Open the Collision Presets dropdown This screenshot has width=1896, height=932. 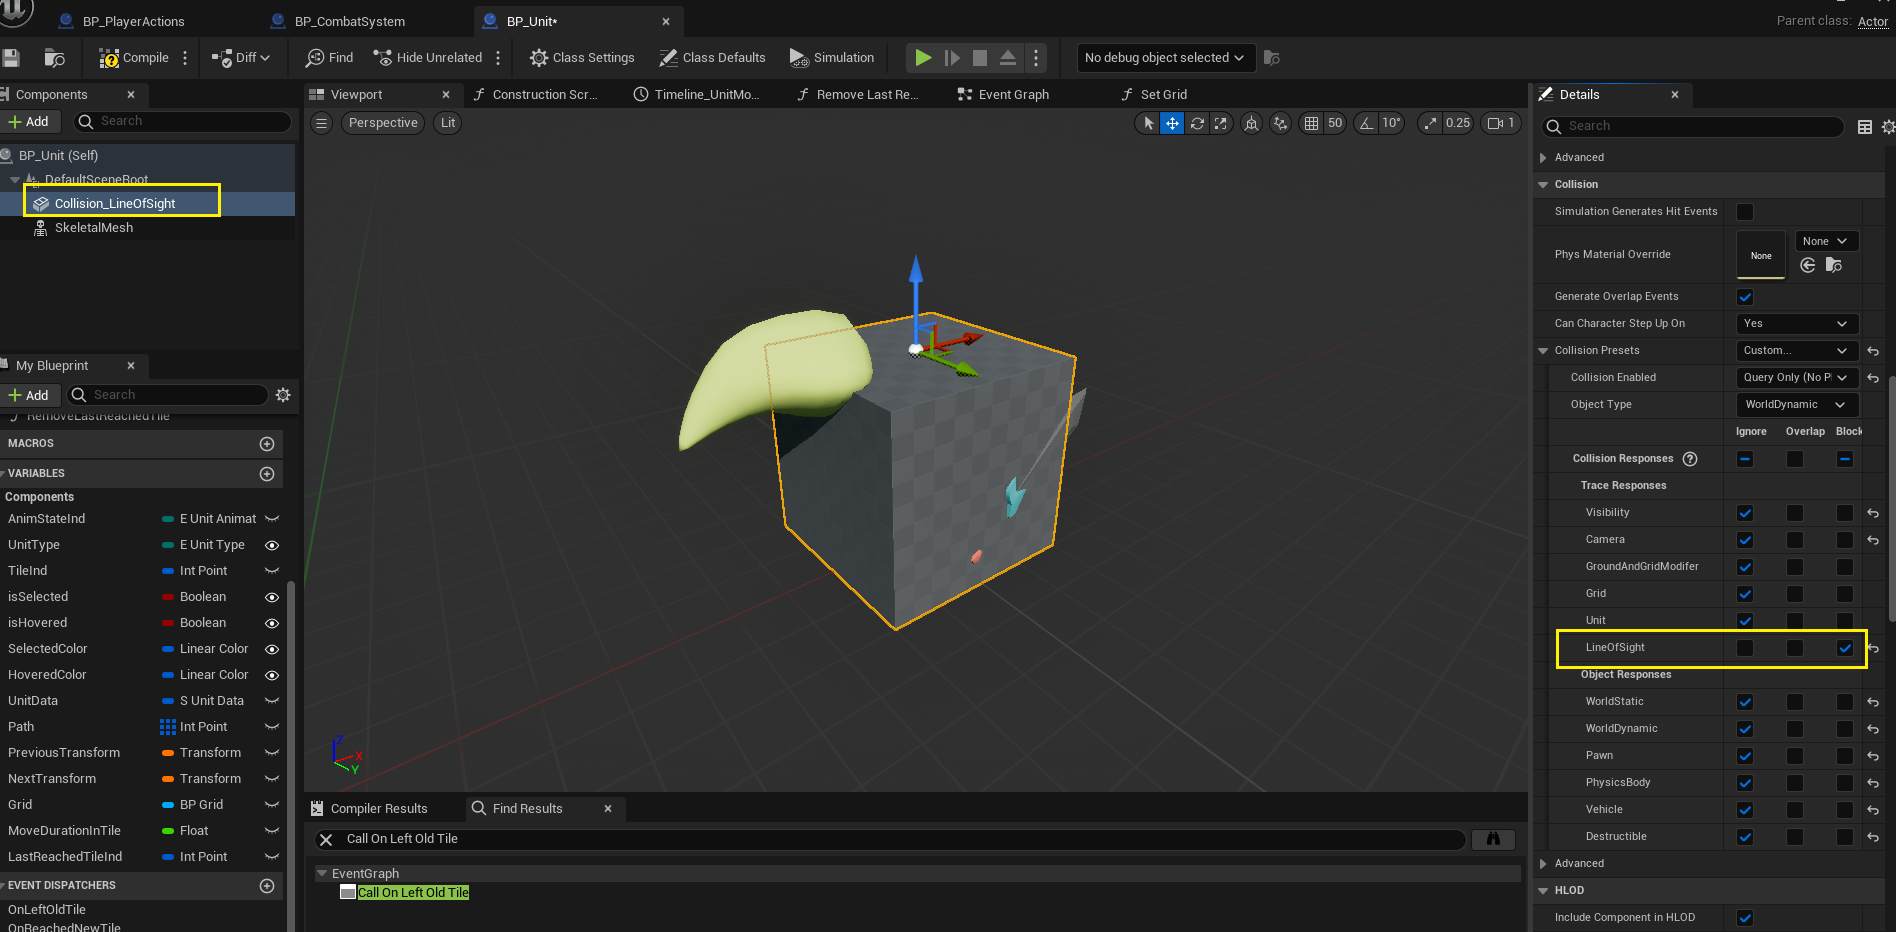[1797, 351]
